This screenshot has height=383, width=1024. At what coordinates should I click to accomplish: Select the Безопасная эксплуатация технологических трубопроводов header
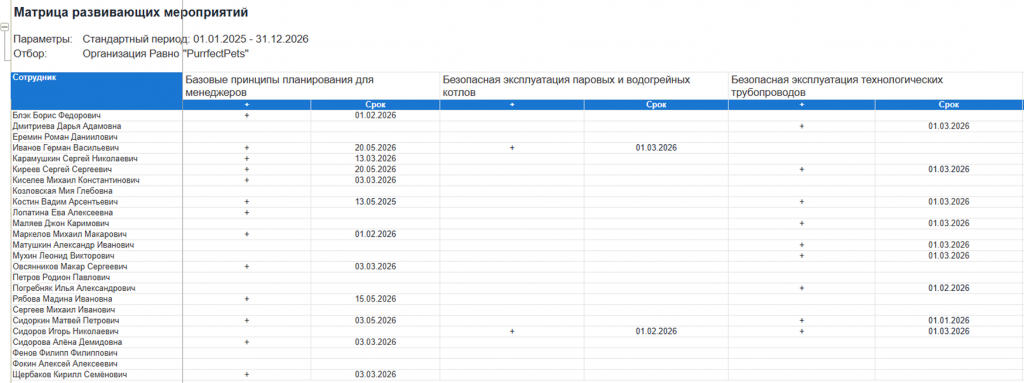875,86
